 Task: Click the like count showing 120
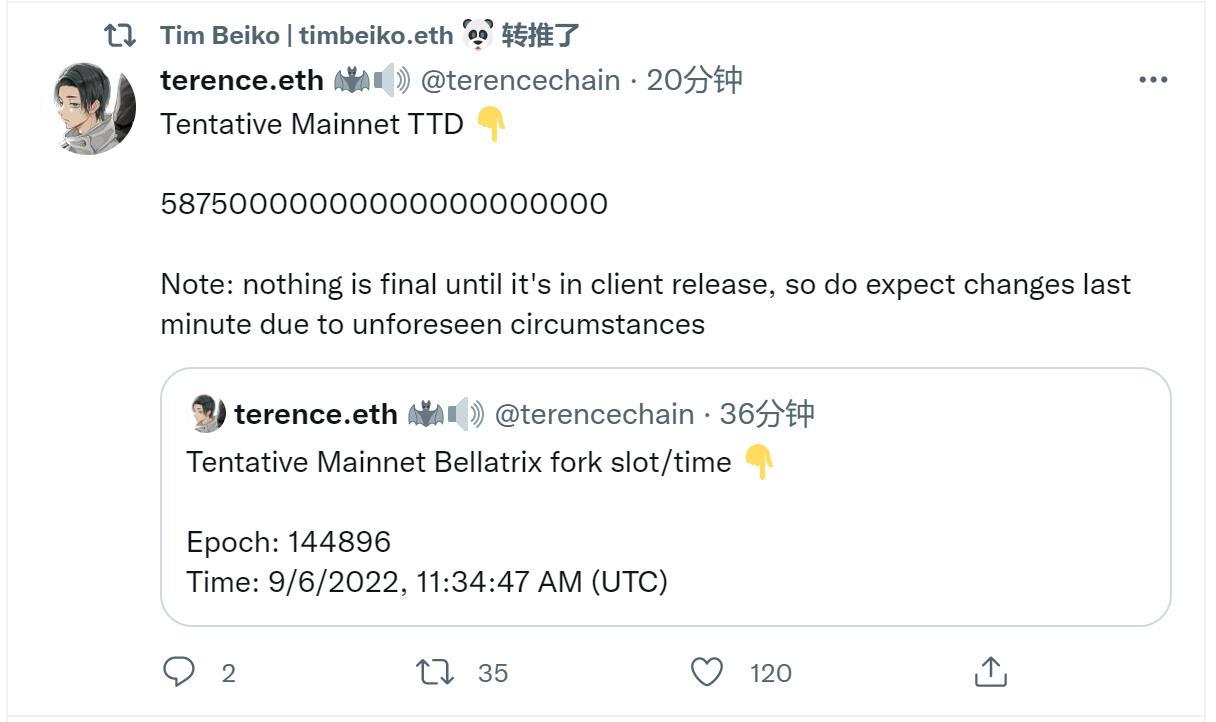770,674
